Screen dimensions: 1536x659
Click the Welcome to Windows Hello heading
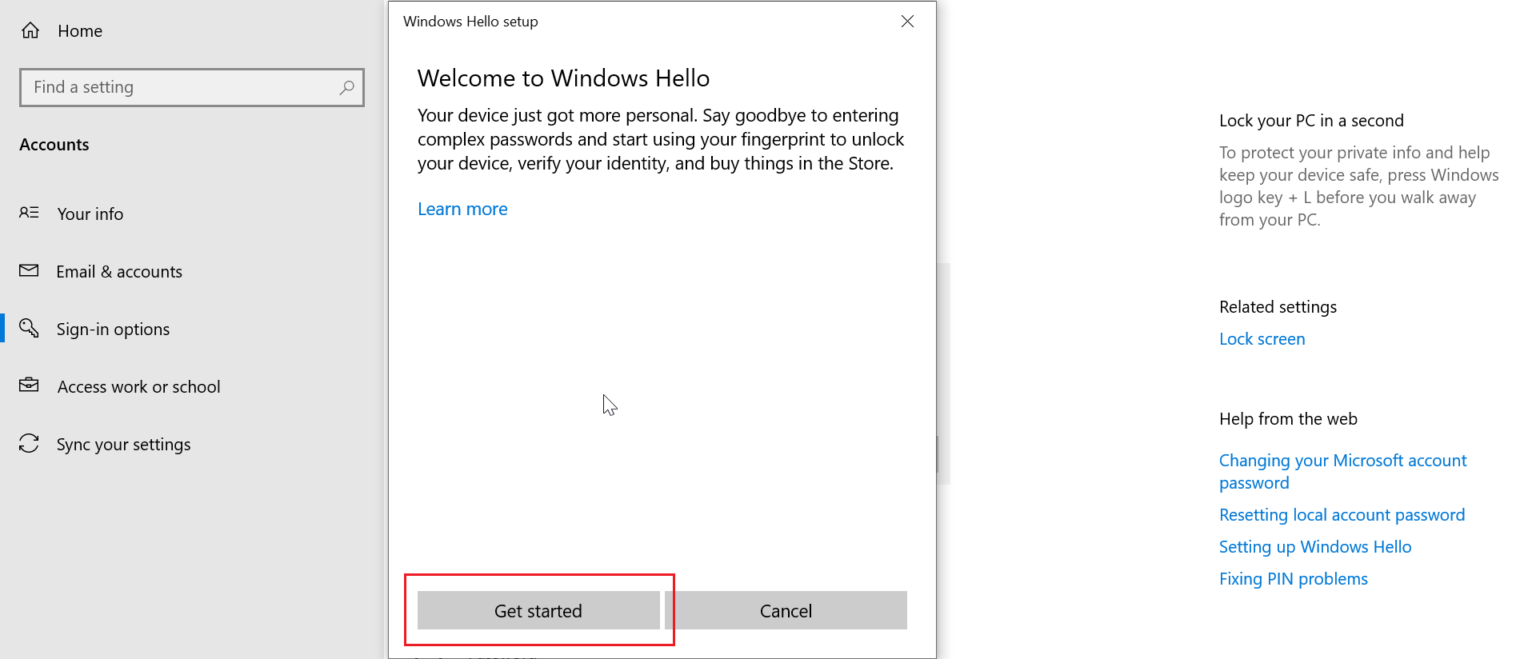click(563, 78)
